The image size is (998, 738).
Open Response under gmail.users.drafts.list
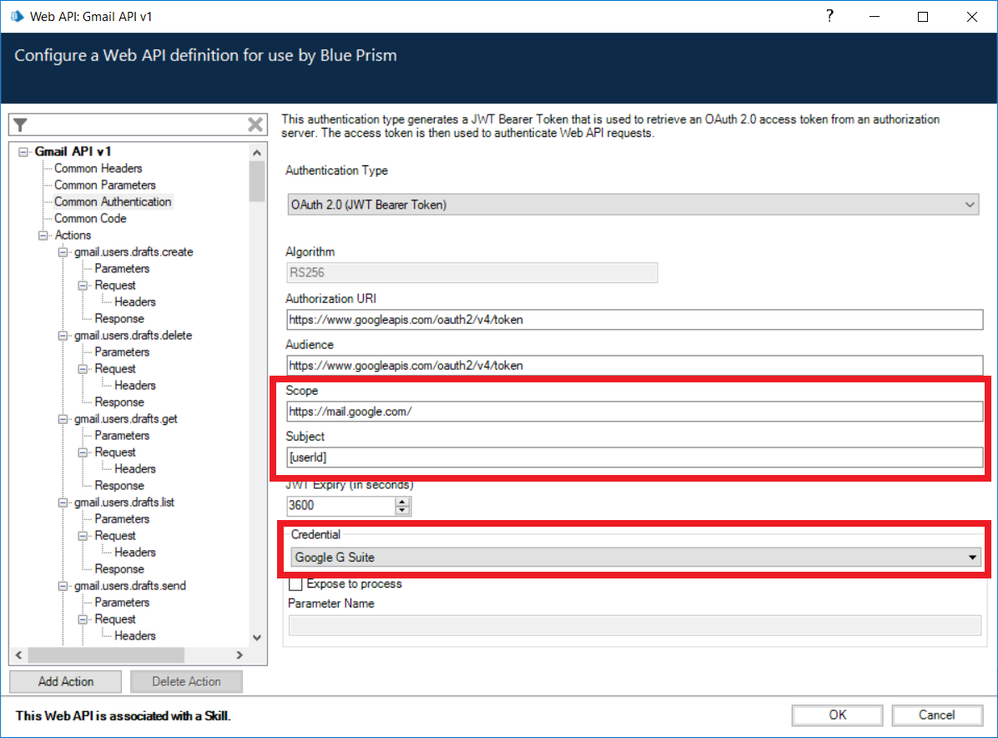pos(120,569)
